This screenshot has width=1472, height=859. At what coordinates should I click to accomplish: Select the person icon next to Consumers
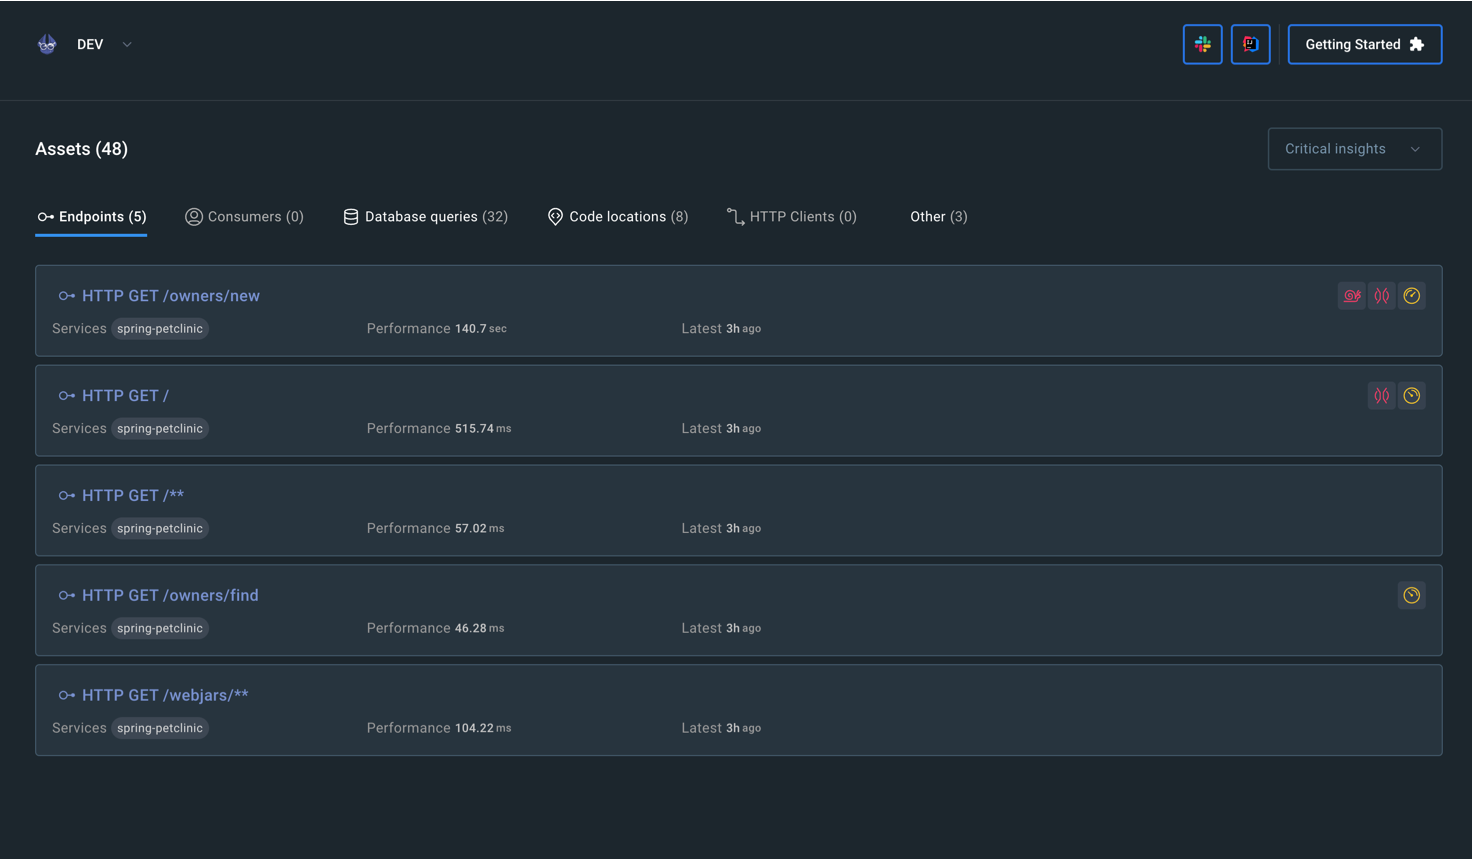[x=193, y=216]
